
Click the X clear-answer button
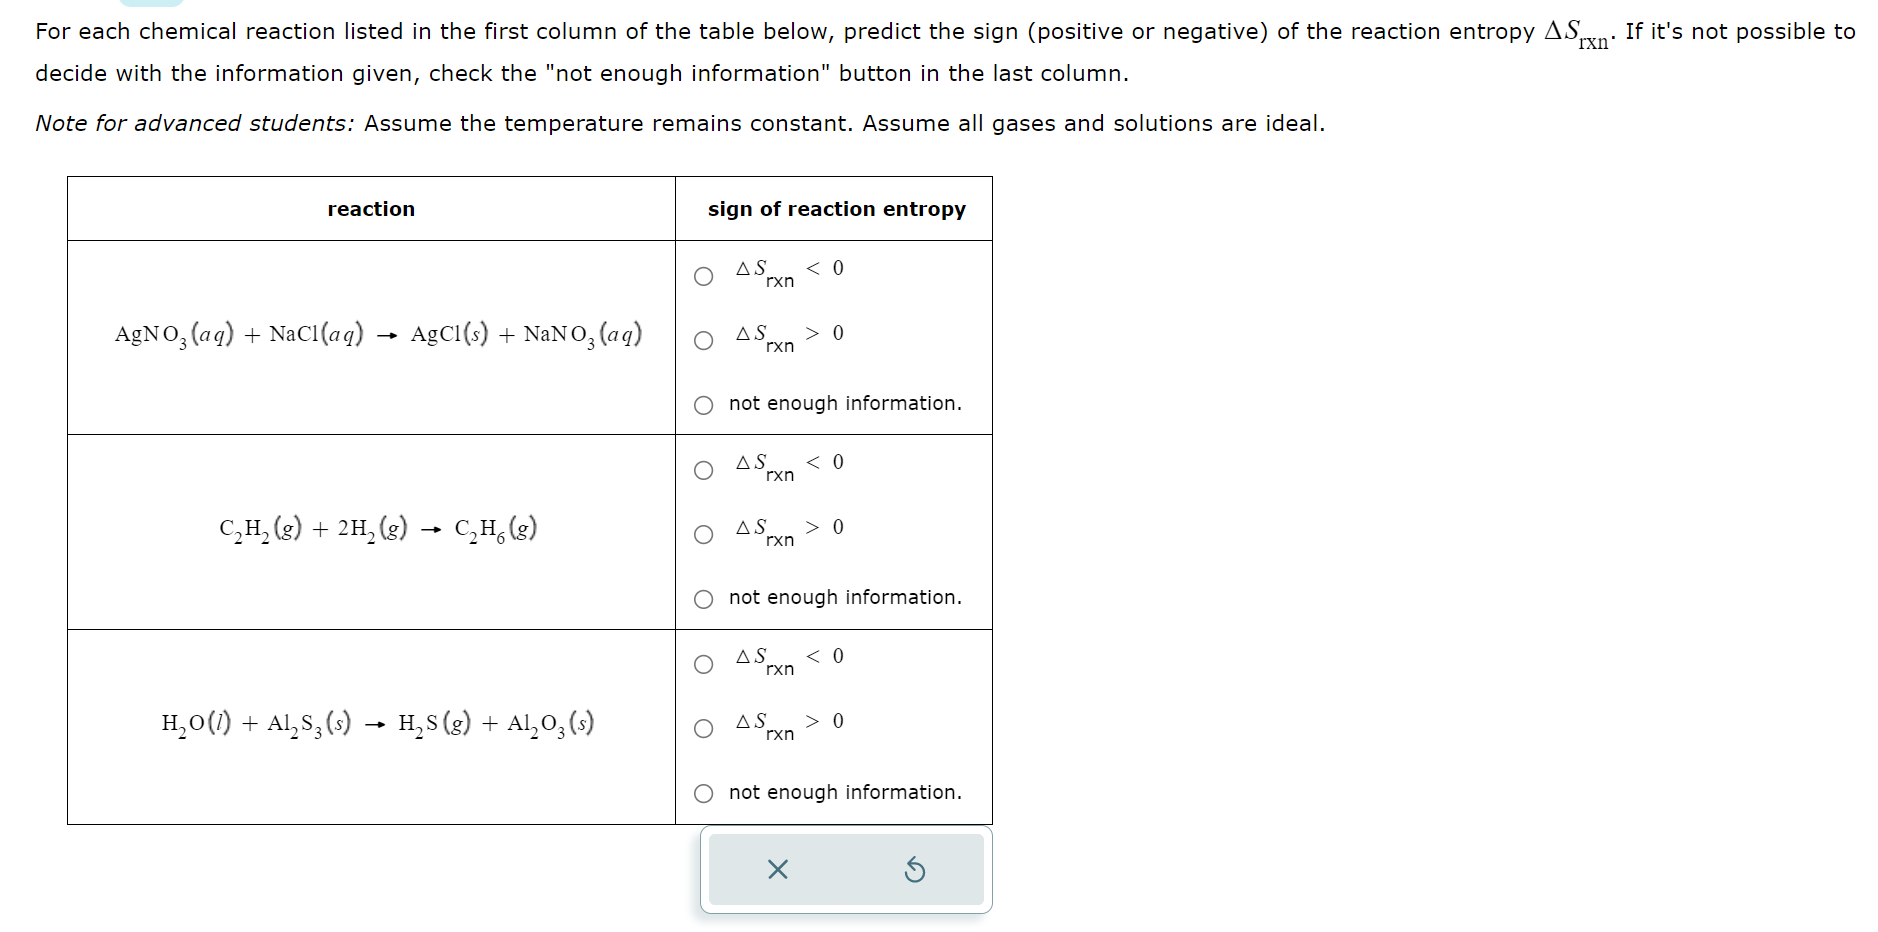click(777, 870)
